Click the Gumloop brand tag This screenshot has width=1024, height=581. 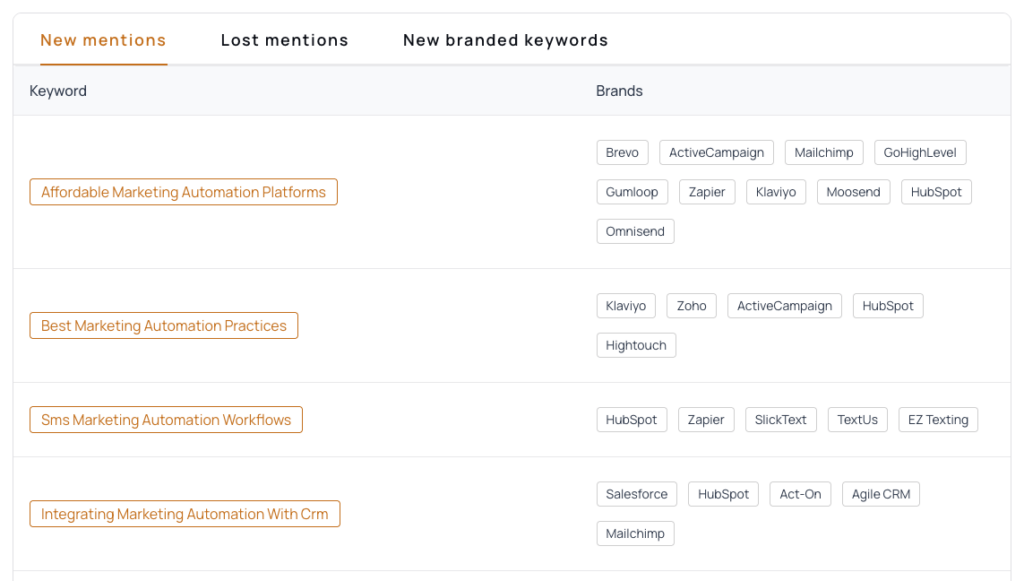click(632, 192)
